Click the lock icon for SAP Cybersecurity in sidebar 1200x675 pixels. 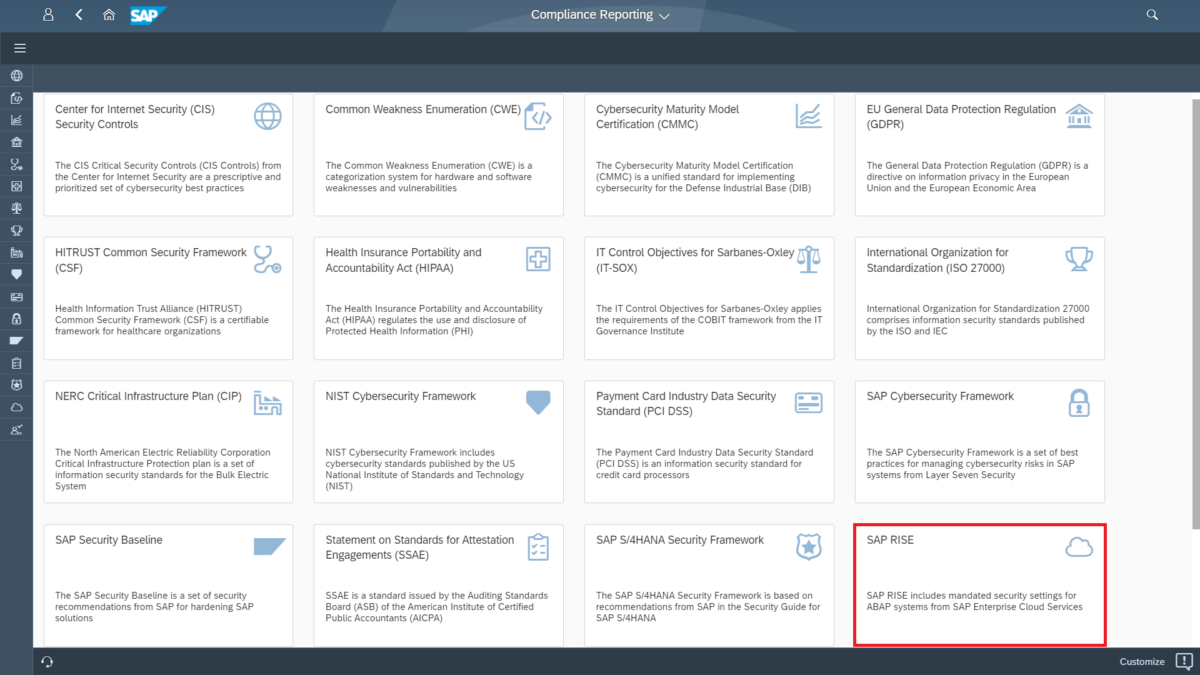click(16, 318)
